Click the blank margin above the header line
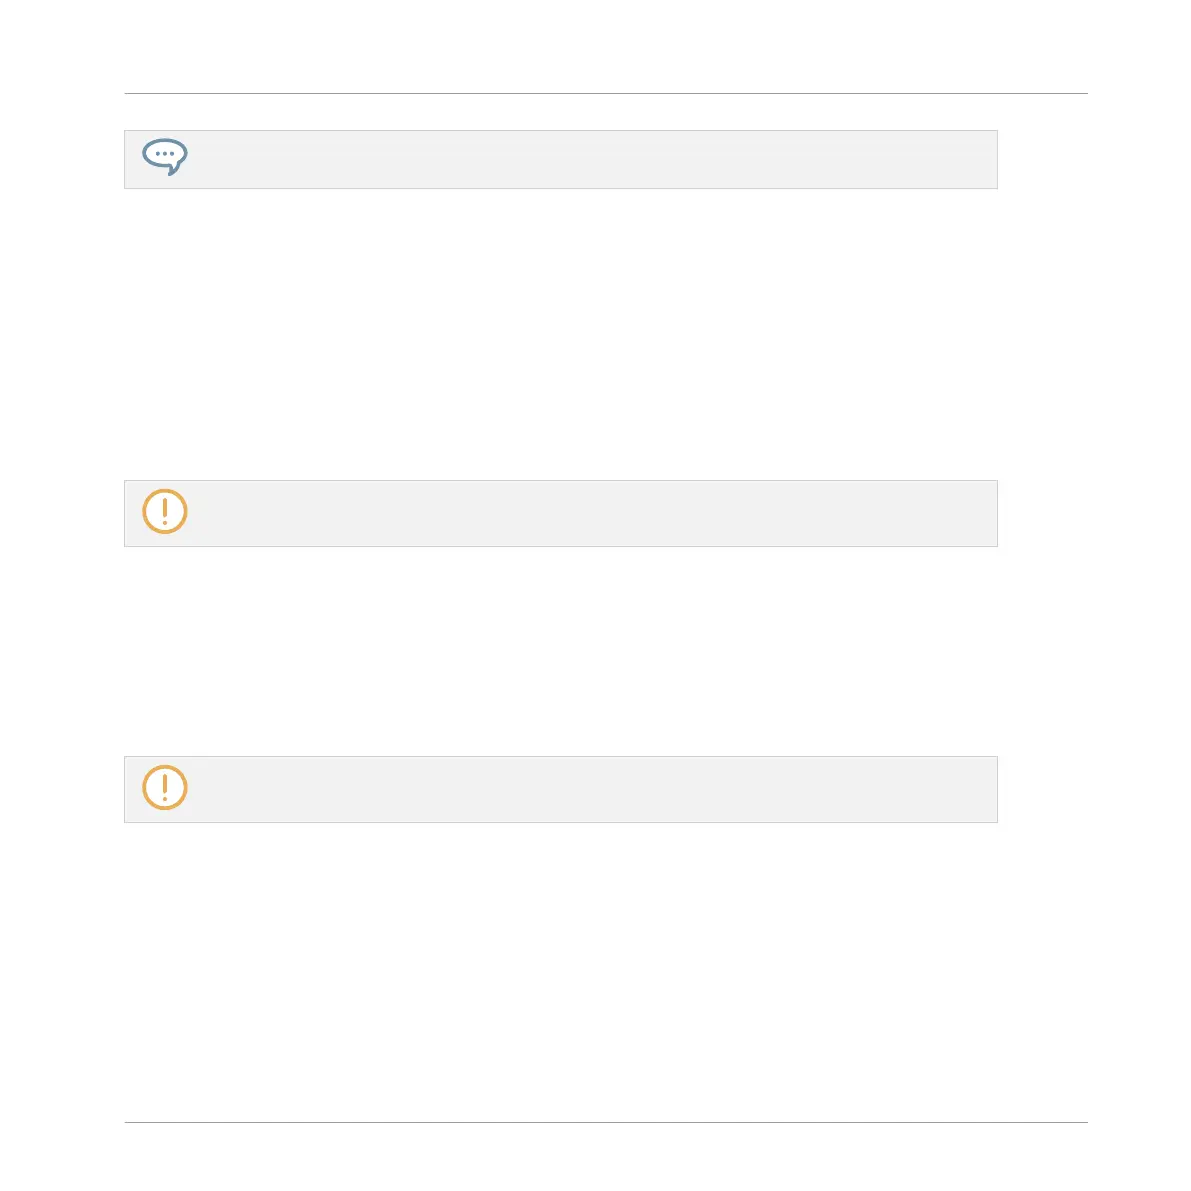This screenshot has height=1191, width=1191. [606, 46]
